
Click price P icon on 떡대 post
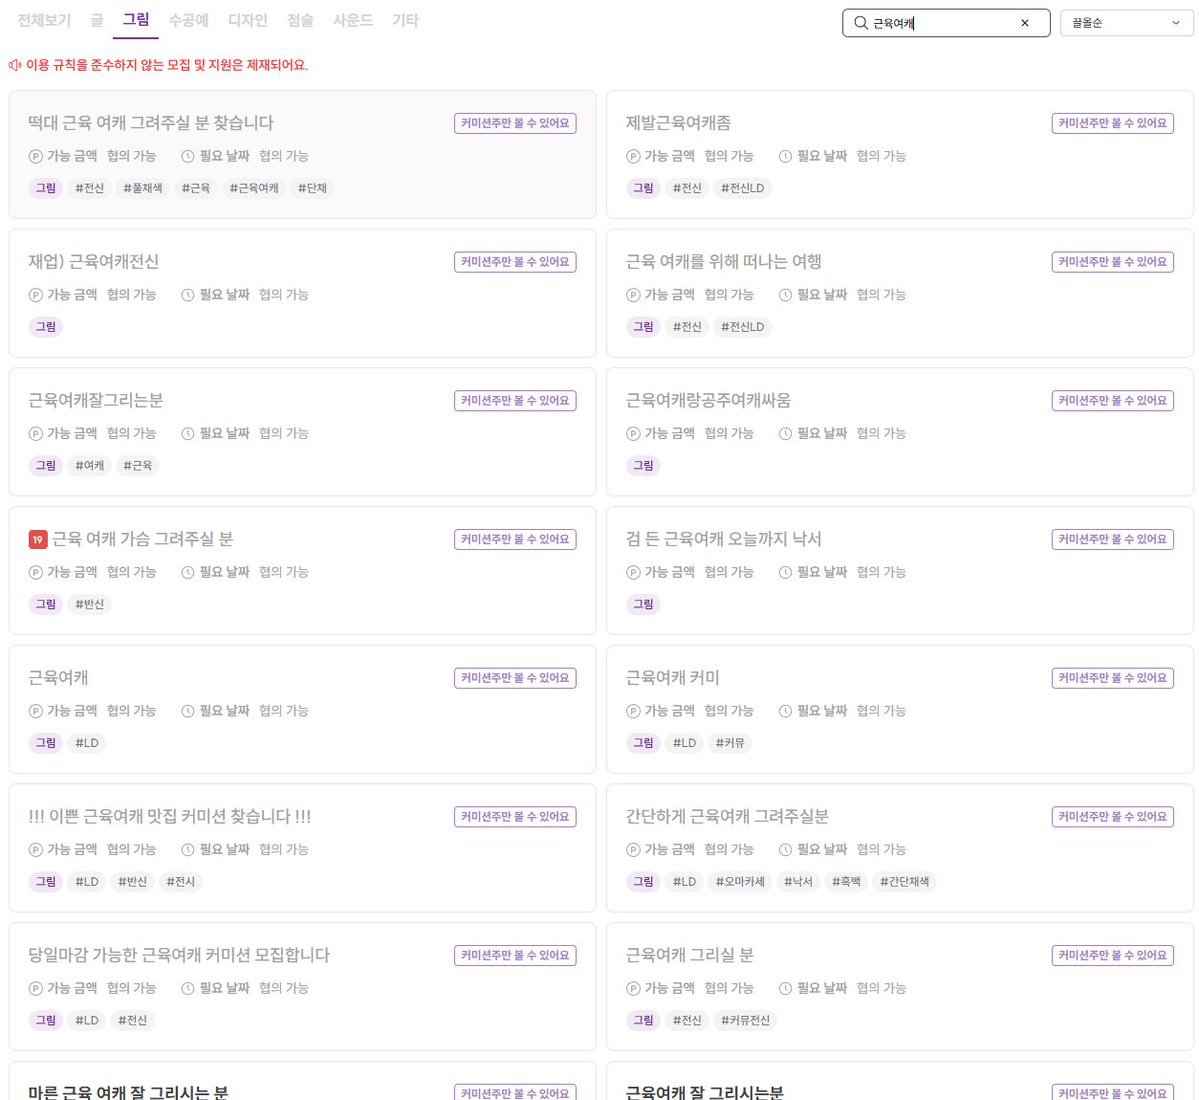(x=35, y=157)
